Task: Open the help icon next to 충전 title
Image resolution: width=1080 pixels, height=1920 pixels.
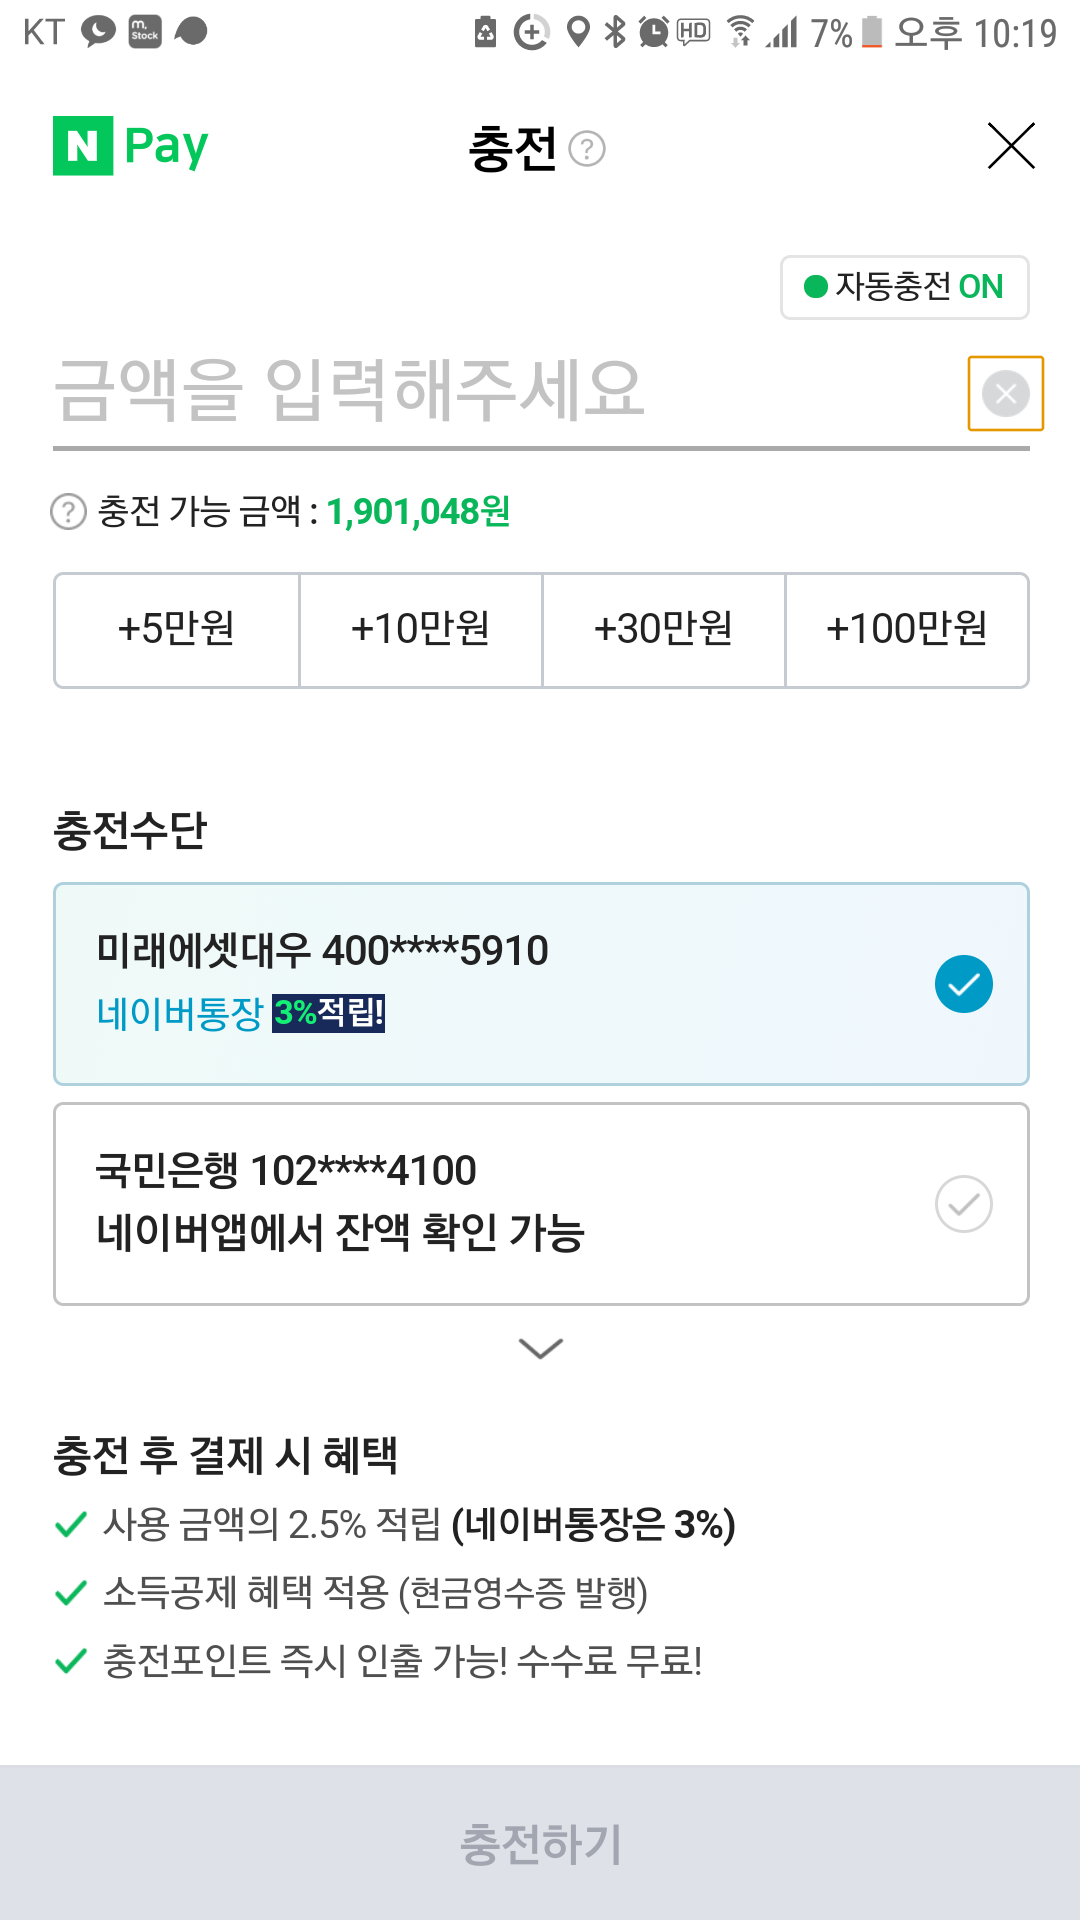Action: pyautogui.click(x=587, y=149)
